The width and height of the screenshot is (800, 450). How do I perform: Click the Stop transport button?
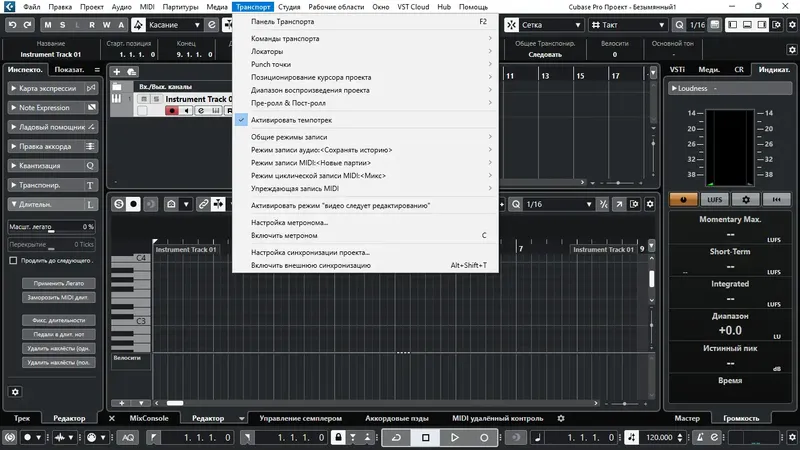(426, 437)
